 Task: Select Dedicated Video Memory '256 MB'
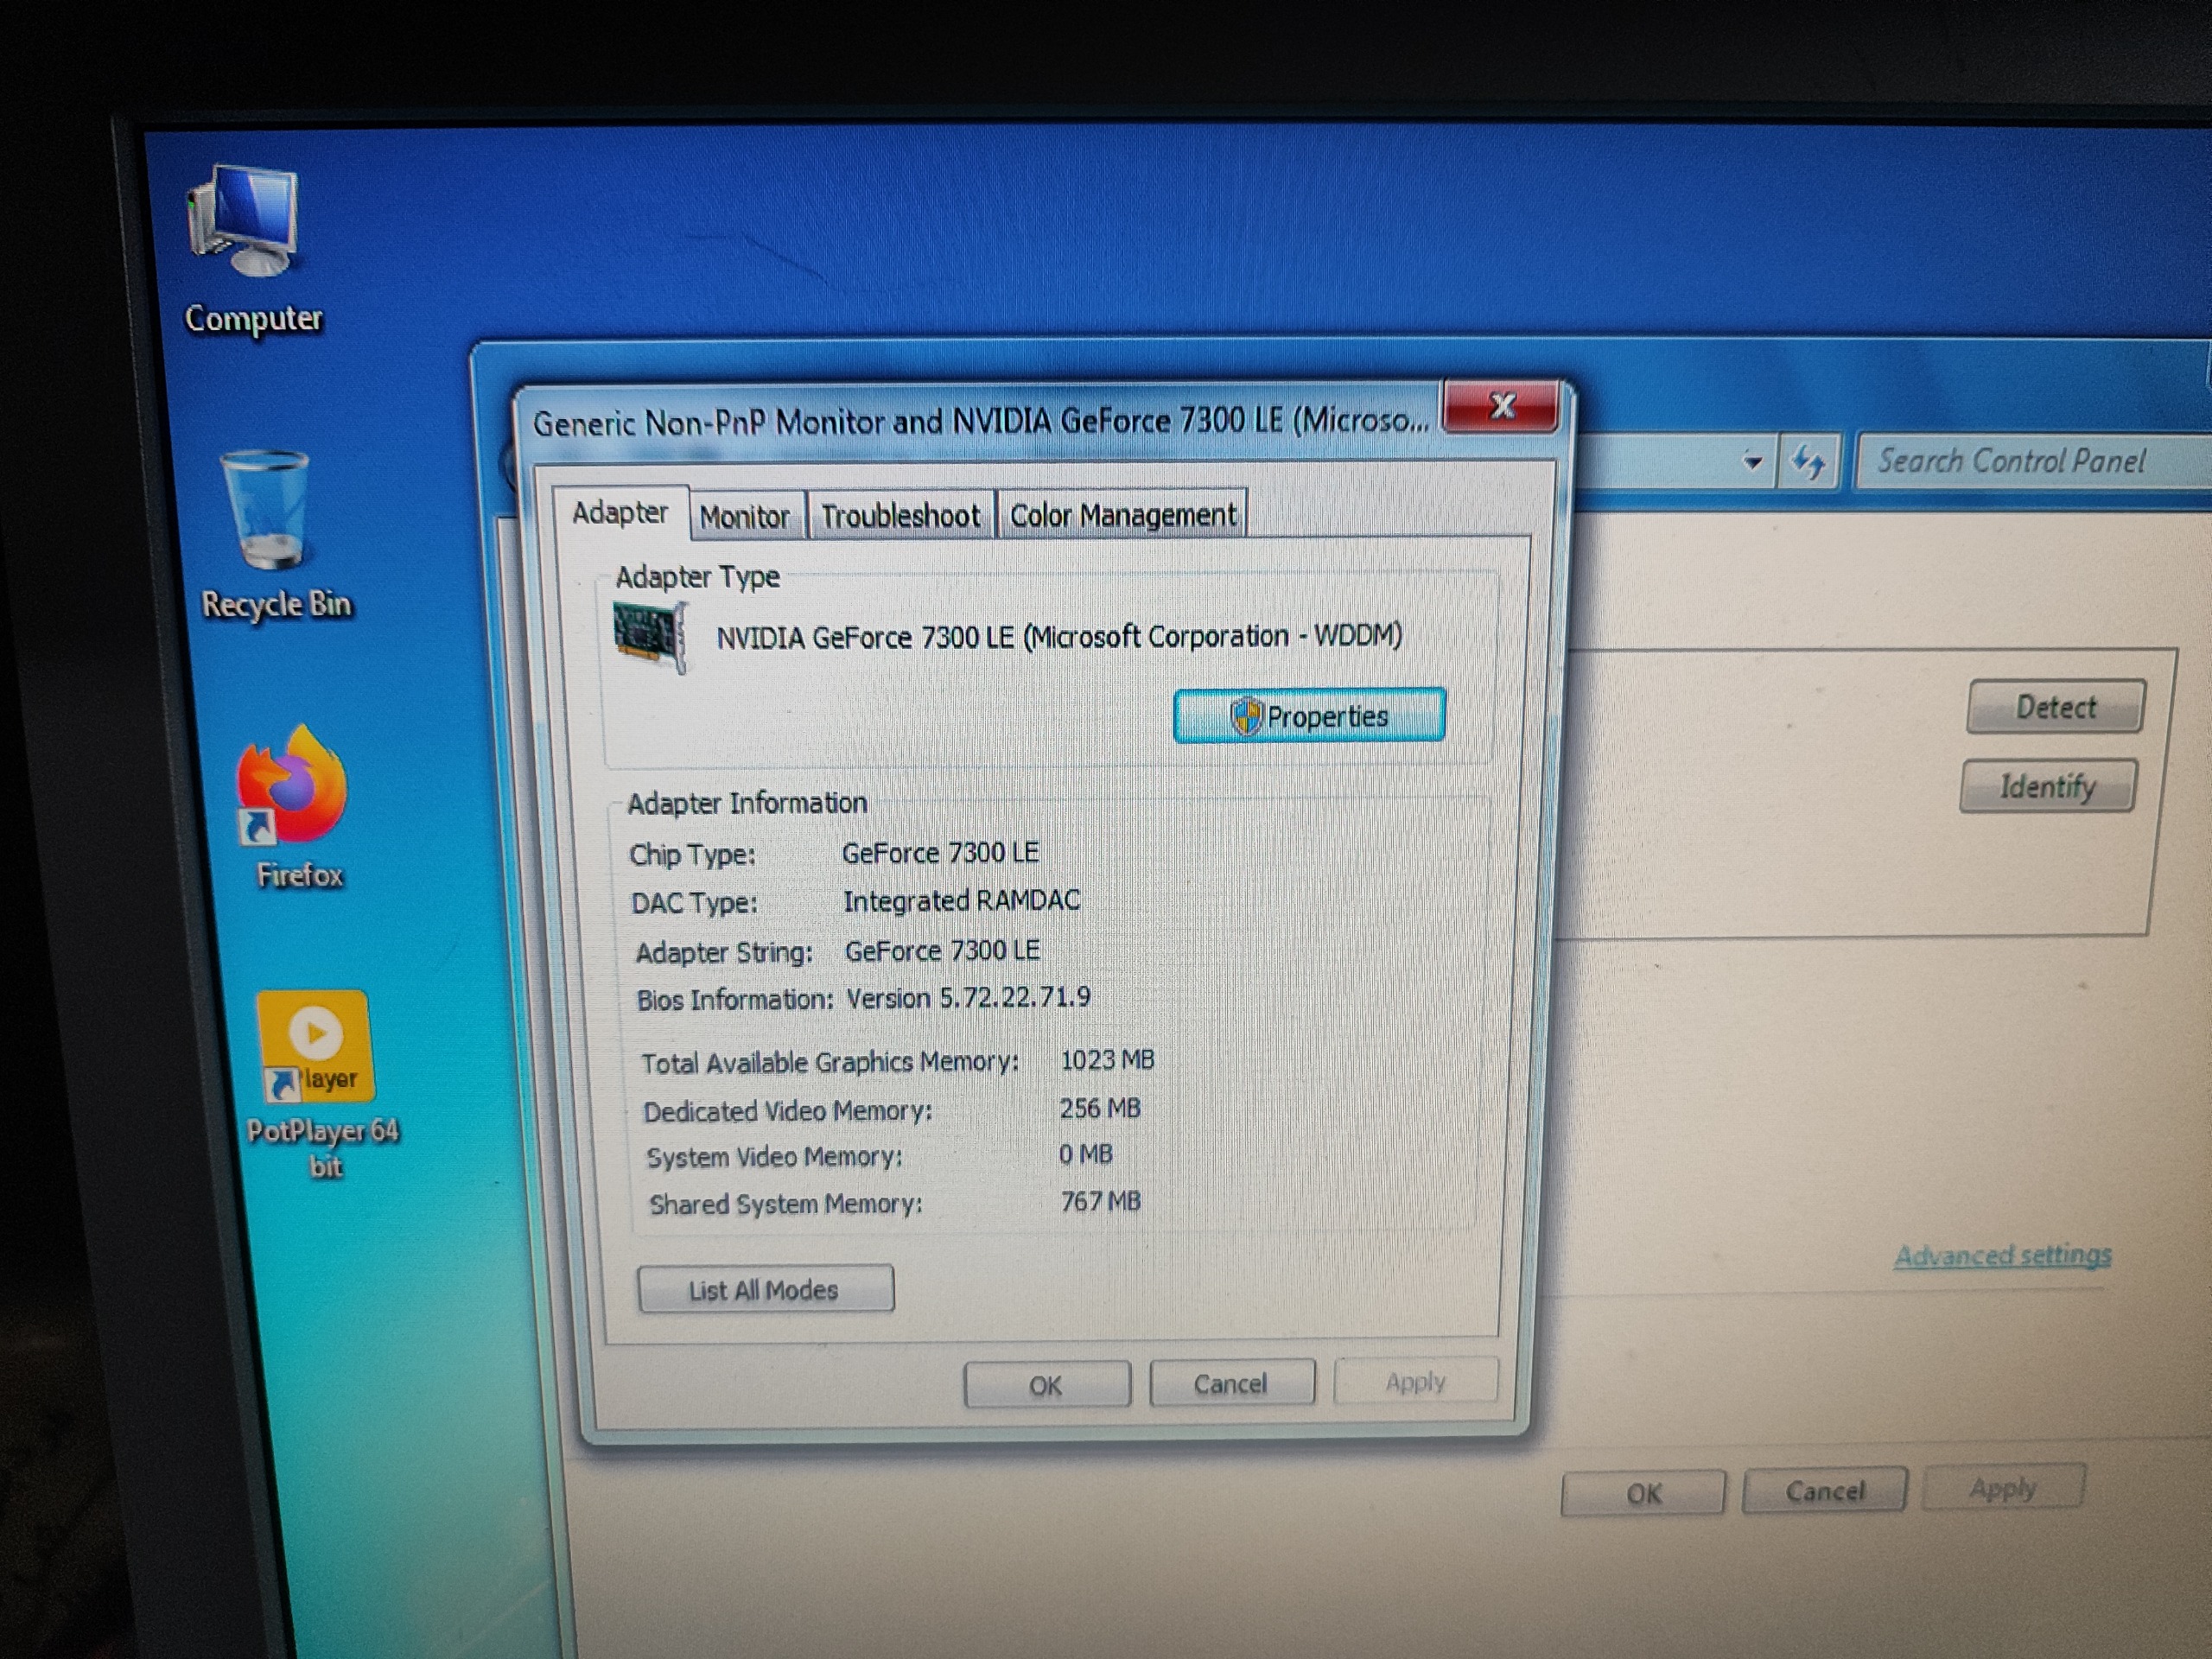pyautogui.click(x=1100, y=1108)
